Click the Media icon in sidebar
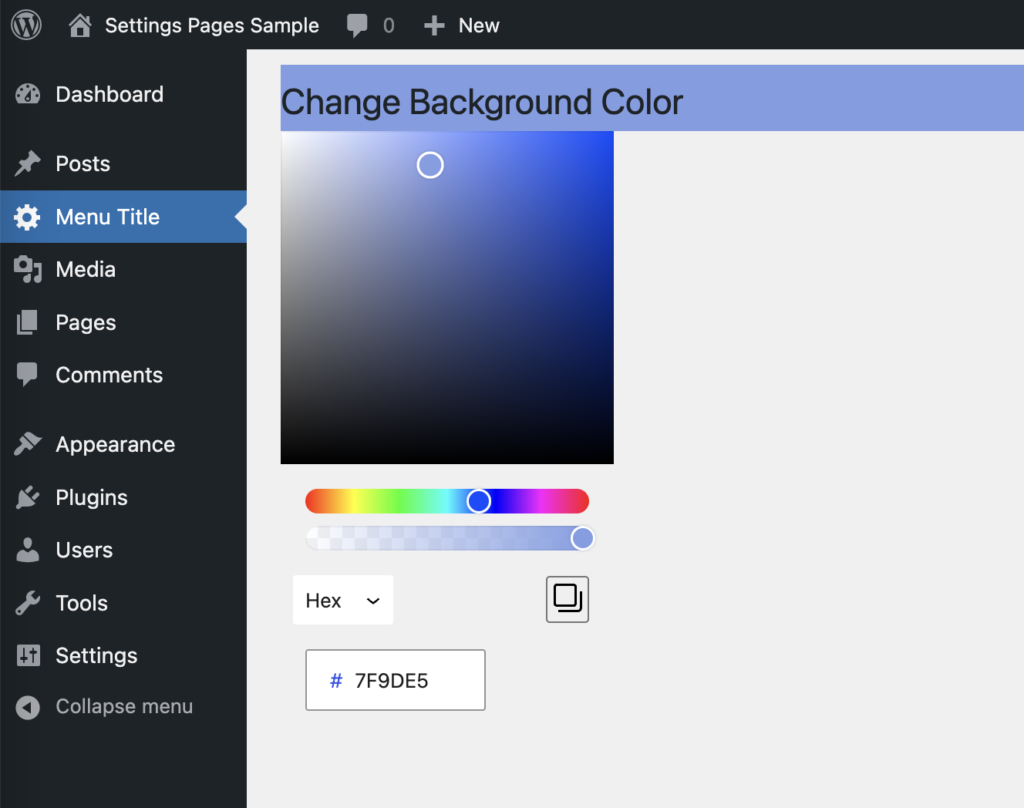This screenshot has height=808, width=1024. tap(27, 269)
